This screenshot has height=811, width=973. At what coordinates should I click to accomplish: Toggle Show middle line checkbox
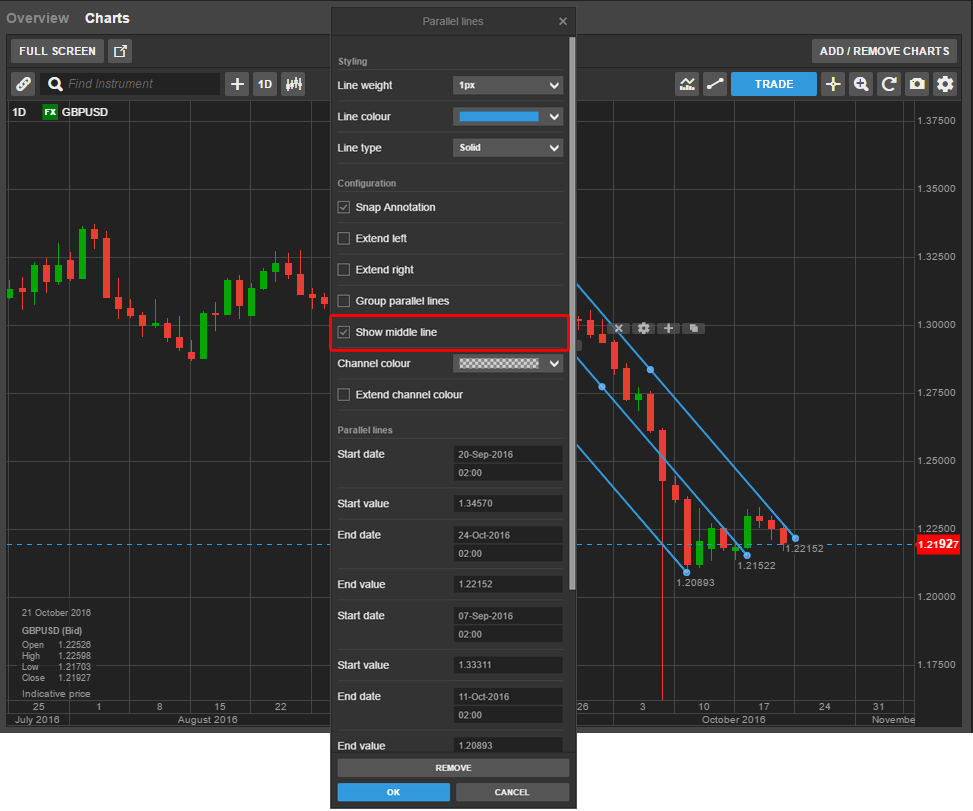click(x=344, y=332)
